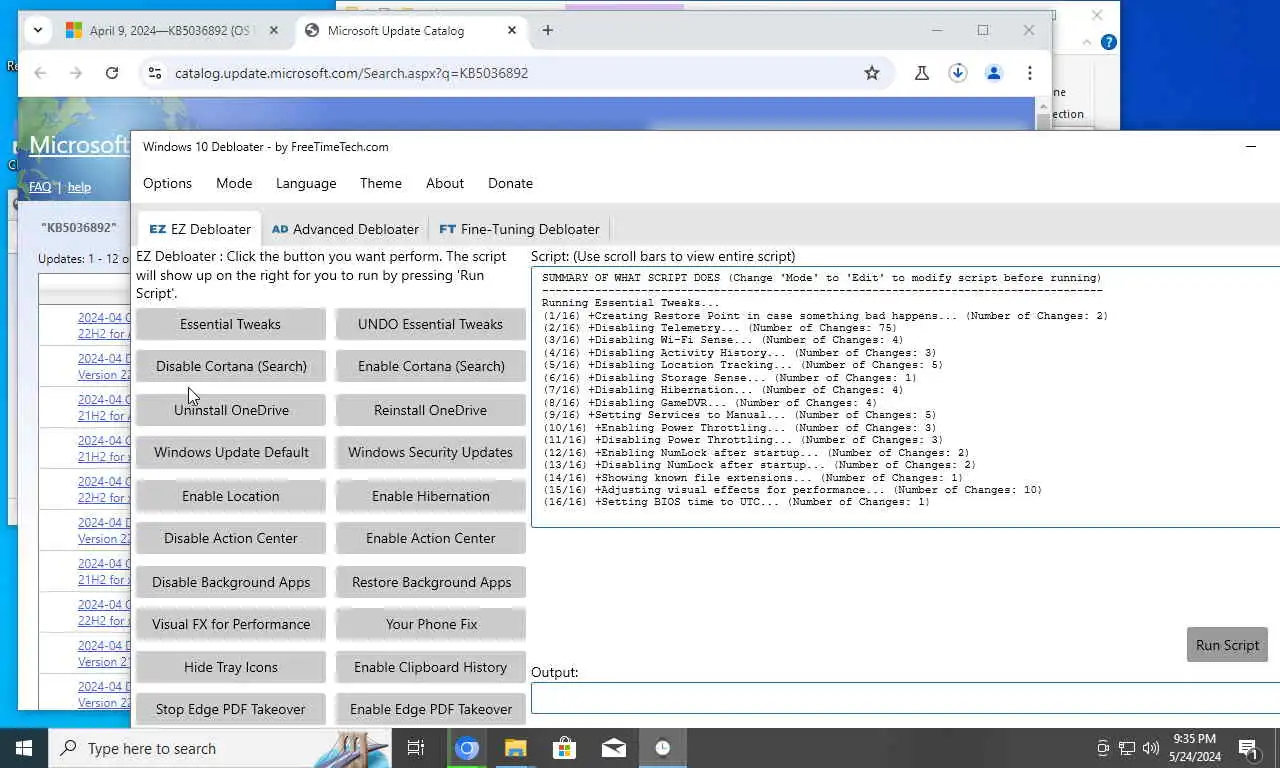Open new Chrome tab with plus icon
The width and height of the screenshot is (1280, 768).
click(x=547, y=30)
